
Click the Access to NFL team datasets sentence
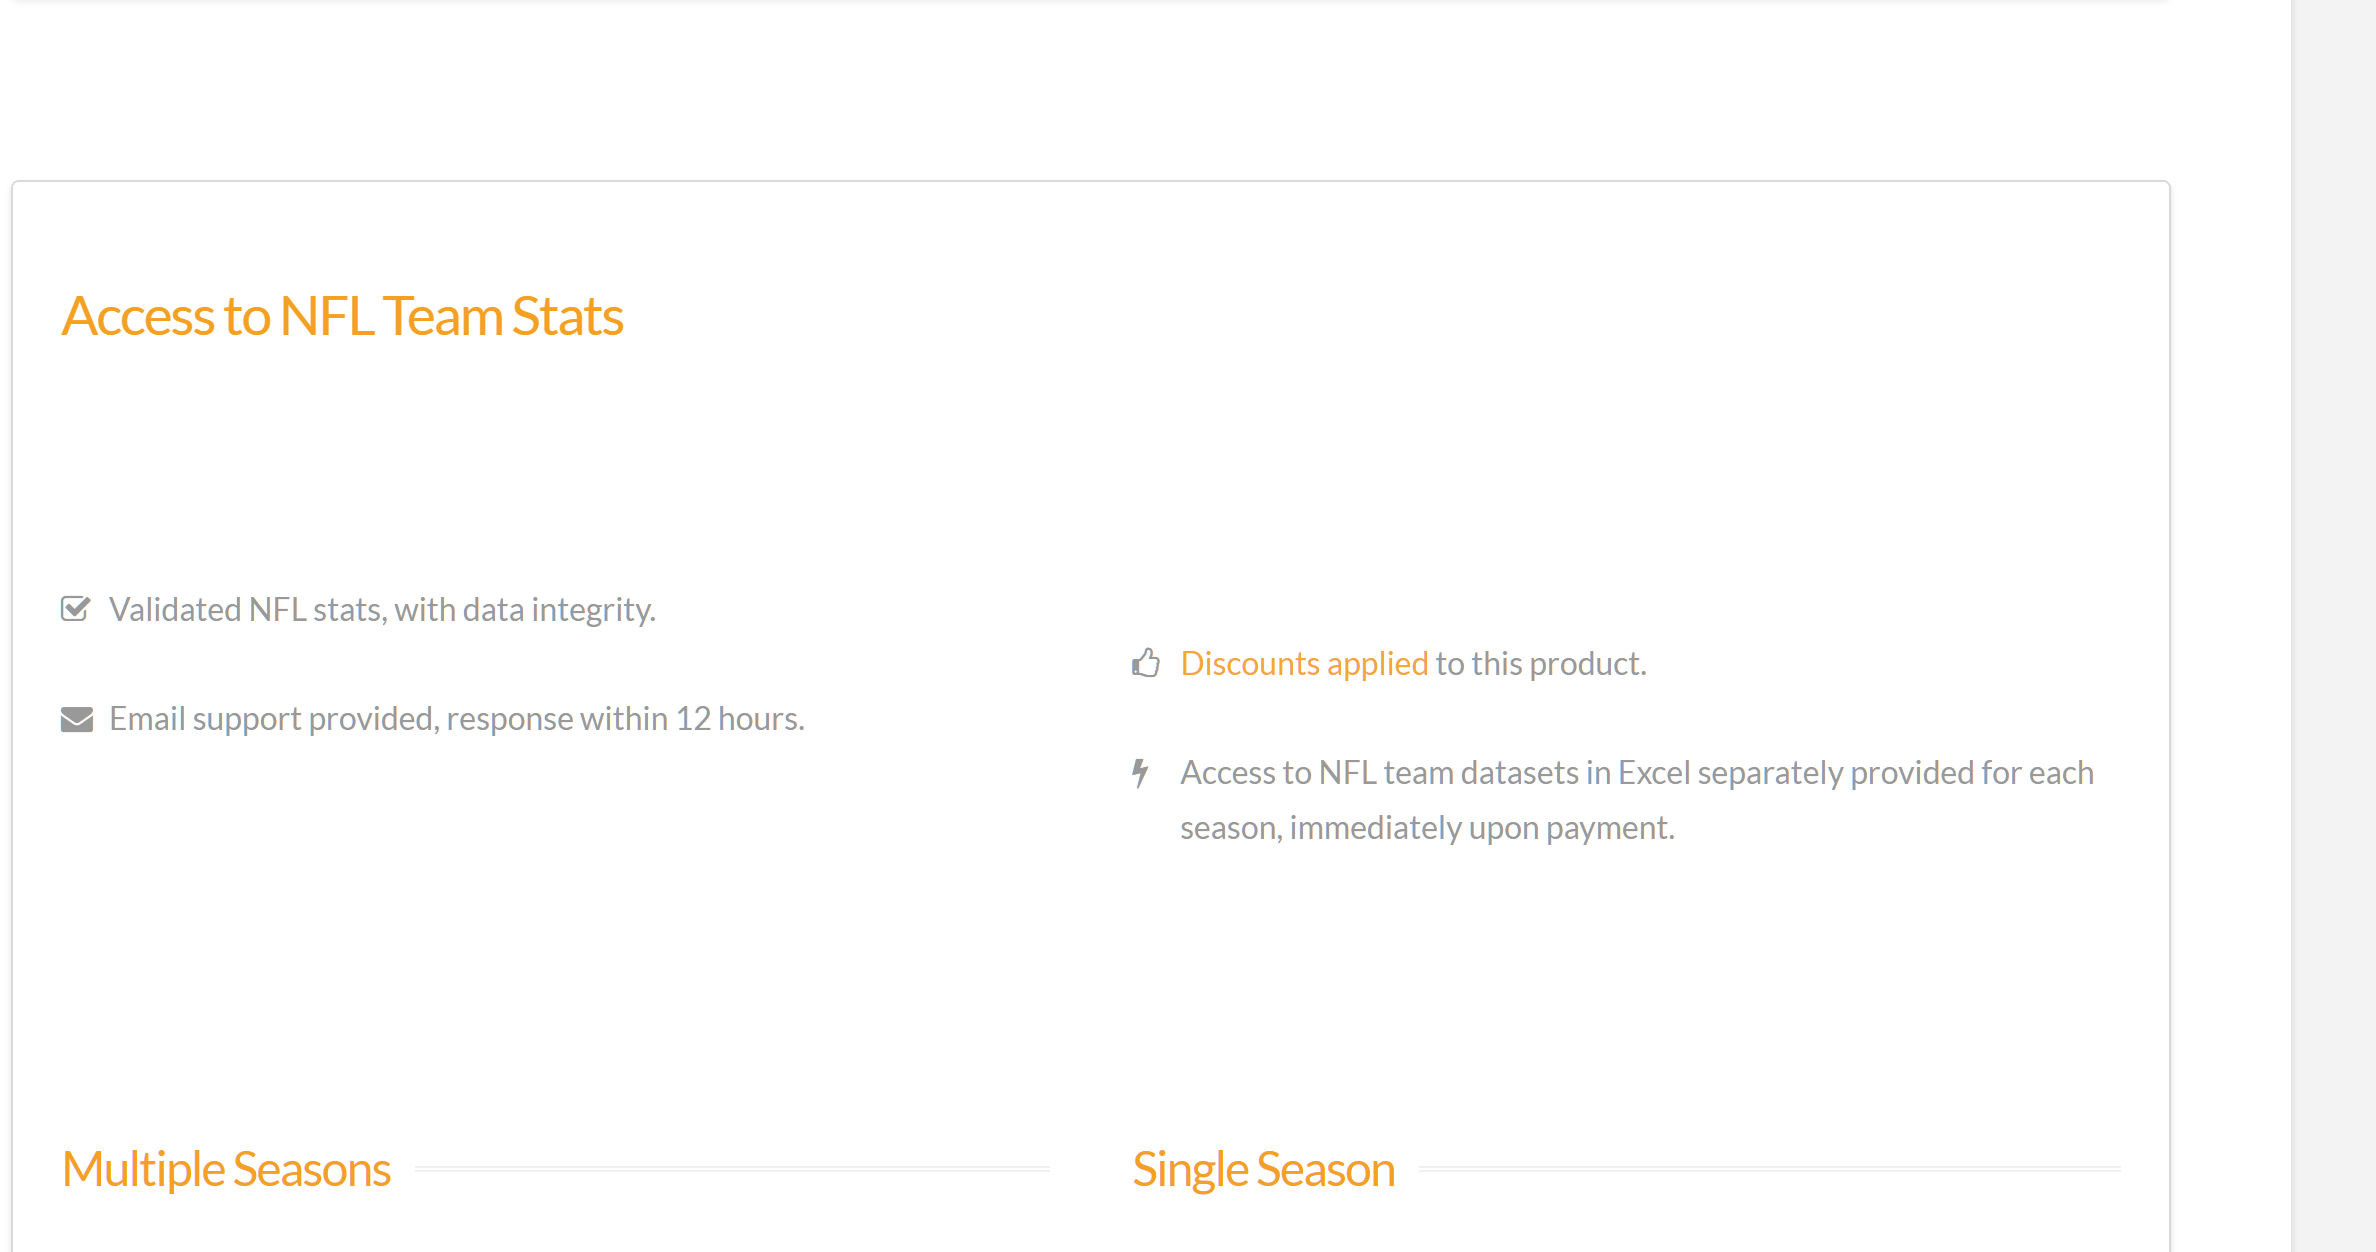click(x=1636, y=773)
